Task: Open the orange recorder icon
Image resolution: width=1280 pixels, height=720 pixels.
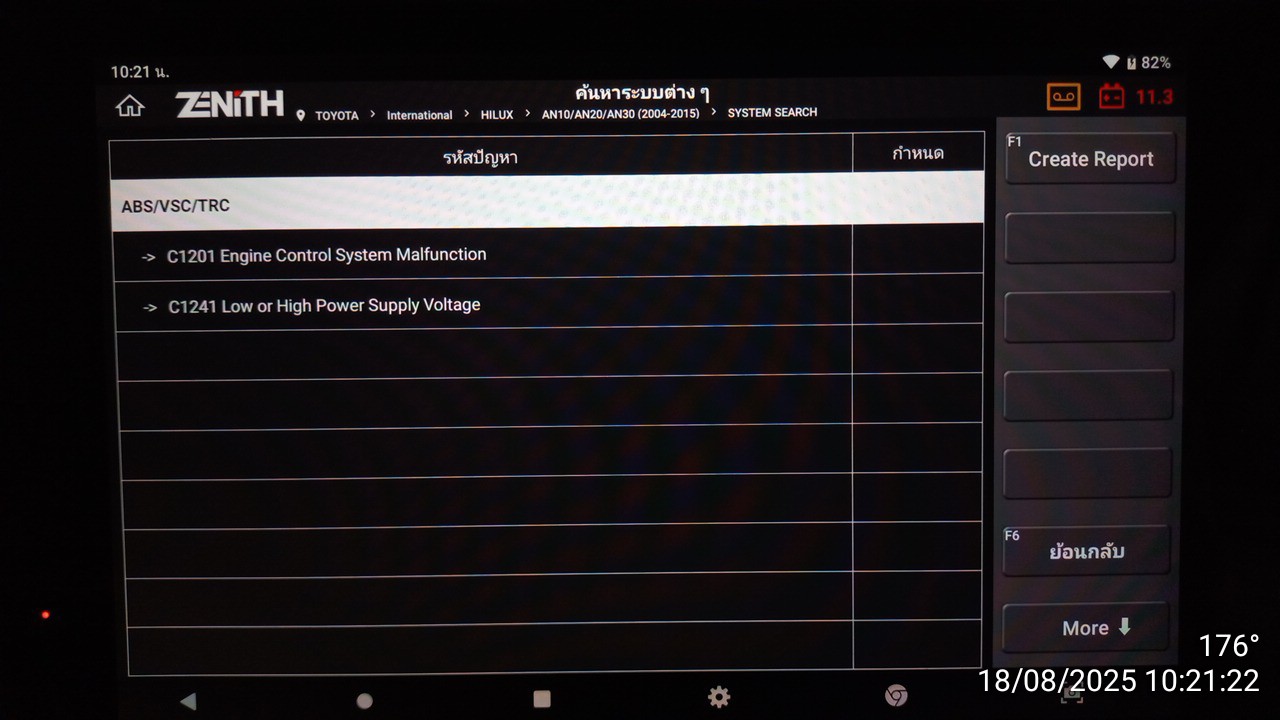Action: coord(1063,97)
